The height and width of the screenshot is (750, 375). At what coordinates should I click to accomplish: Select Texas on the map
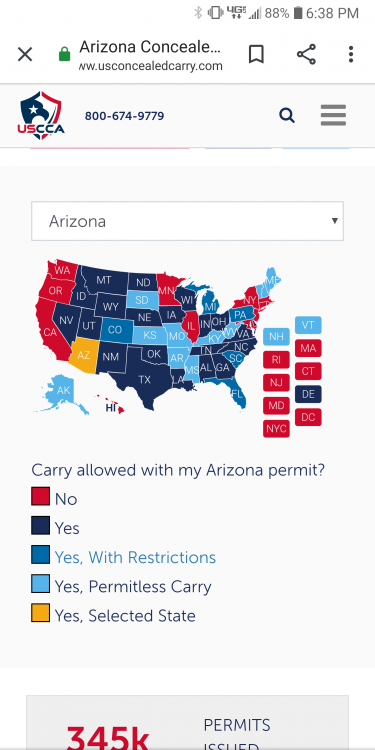pos(144,380)
